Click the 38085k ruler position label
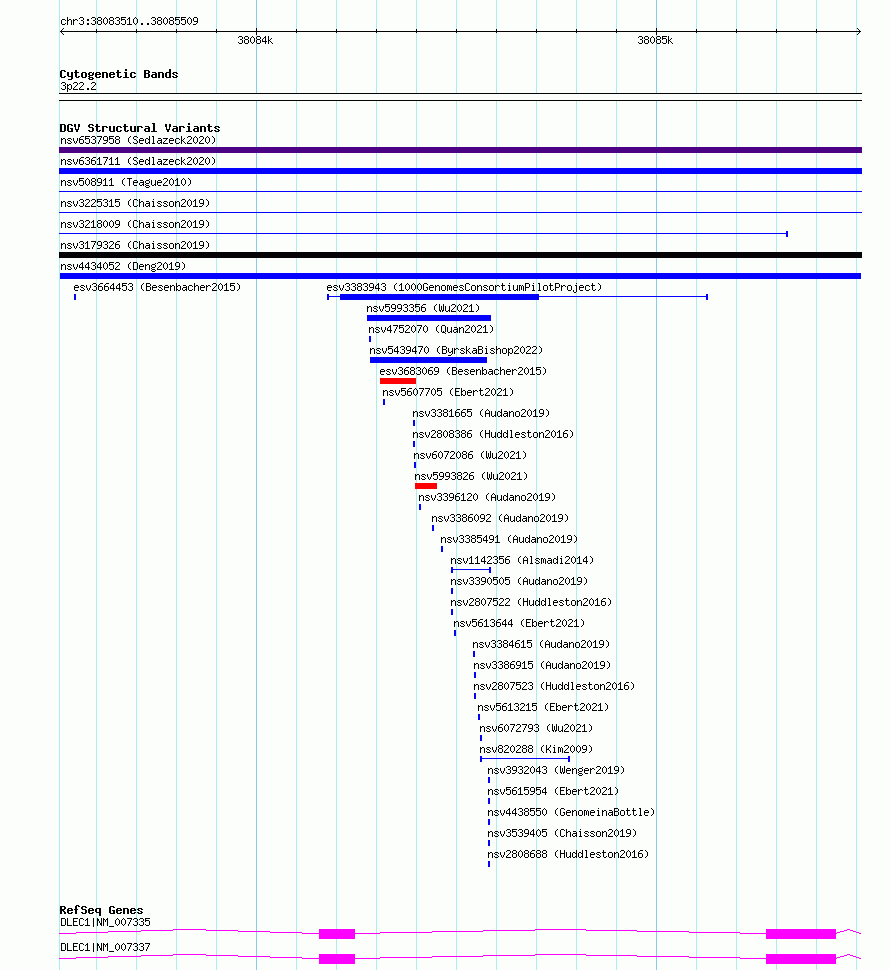The height and width of the screenshot is (970, 890). click(655, 41)
